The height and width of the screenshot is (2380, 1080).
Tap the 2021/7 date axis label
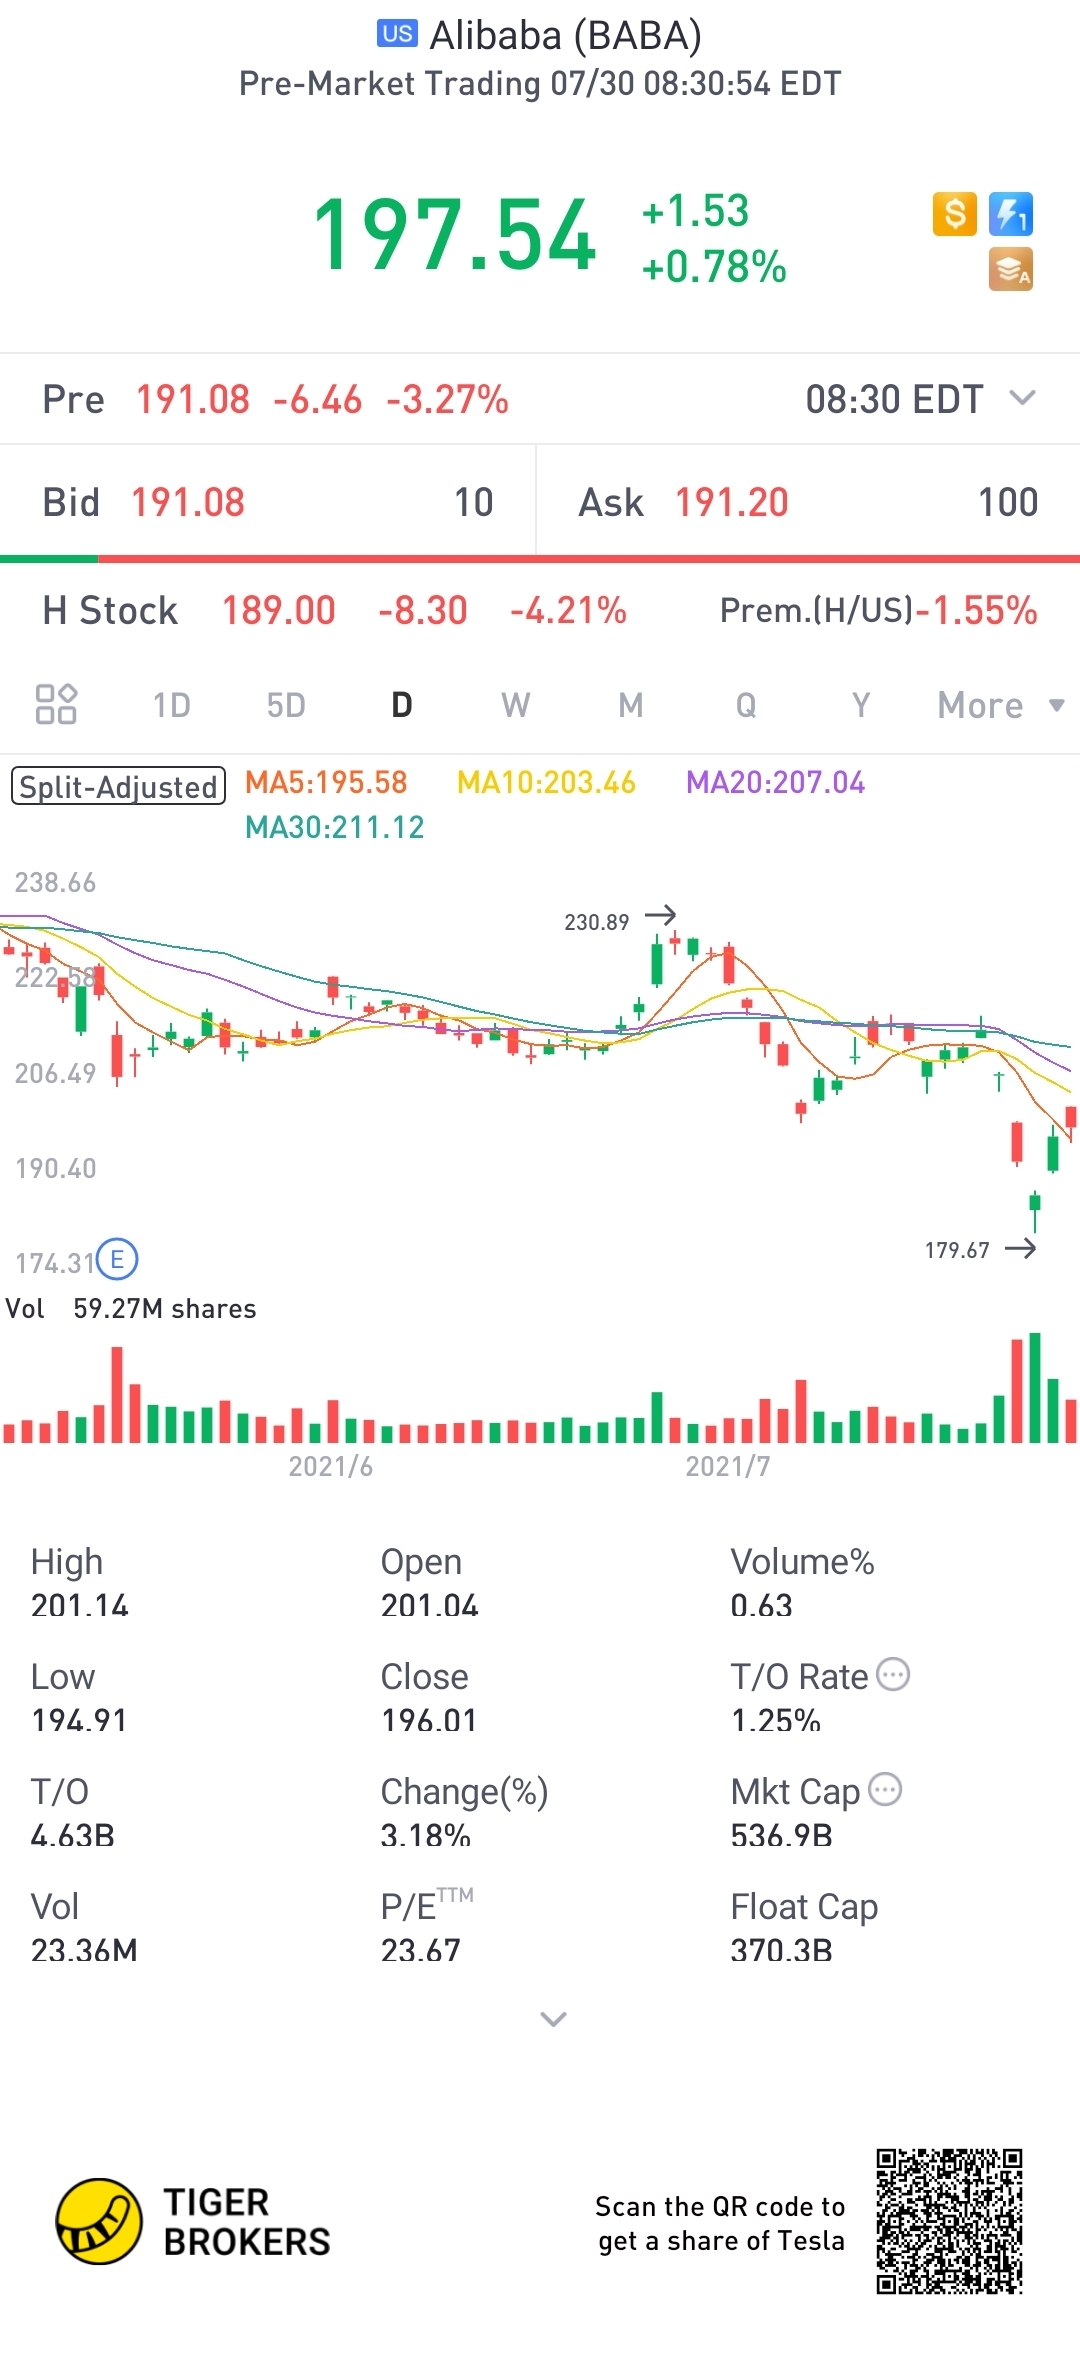(728, 1466)
